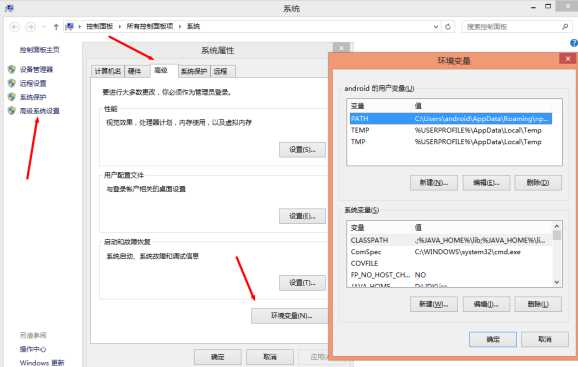Click 变量 column header in user variables list
Screen dimensions: 578x367
pos(358,106)
